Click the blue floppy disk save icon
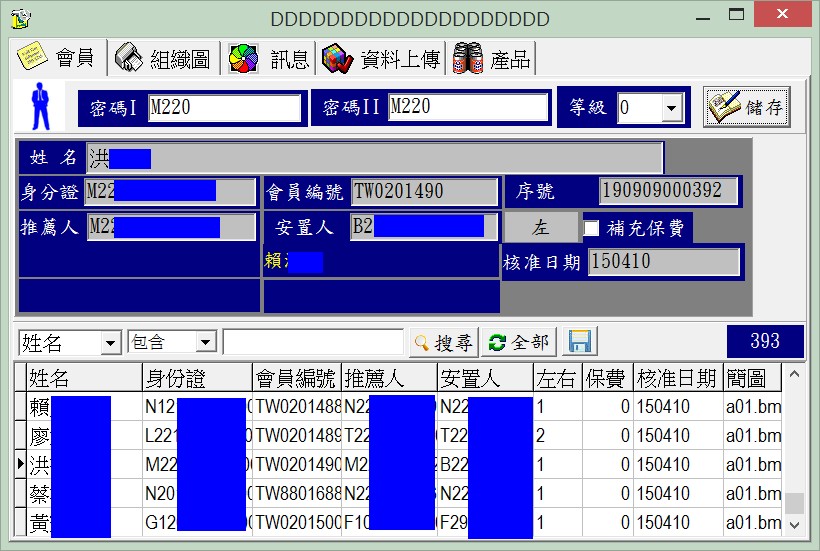Image resolution: width=820 pixels, height=551 pixels. [x=580, y=342]
